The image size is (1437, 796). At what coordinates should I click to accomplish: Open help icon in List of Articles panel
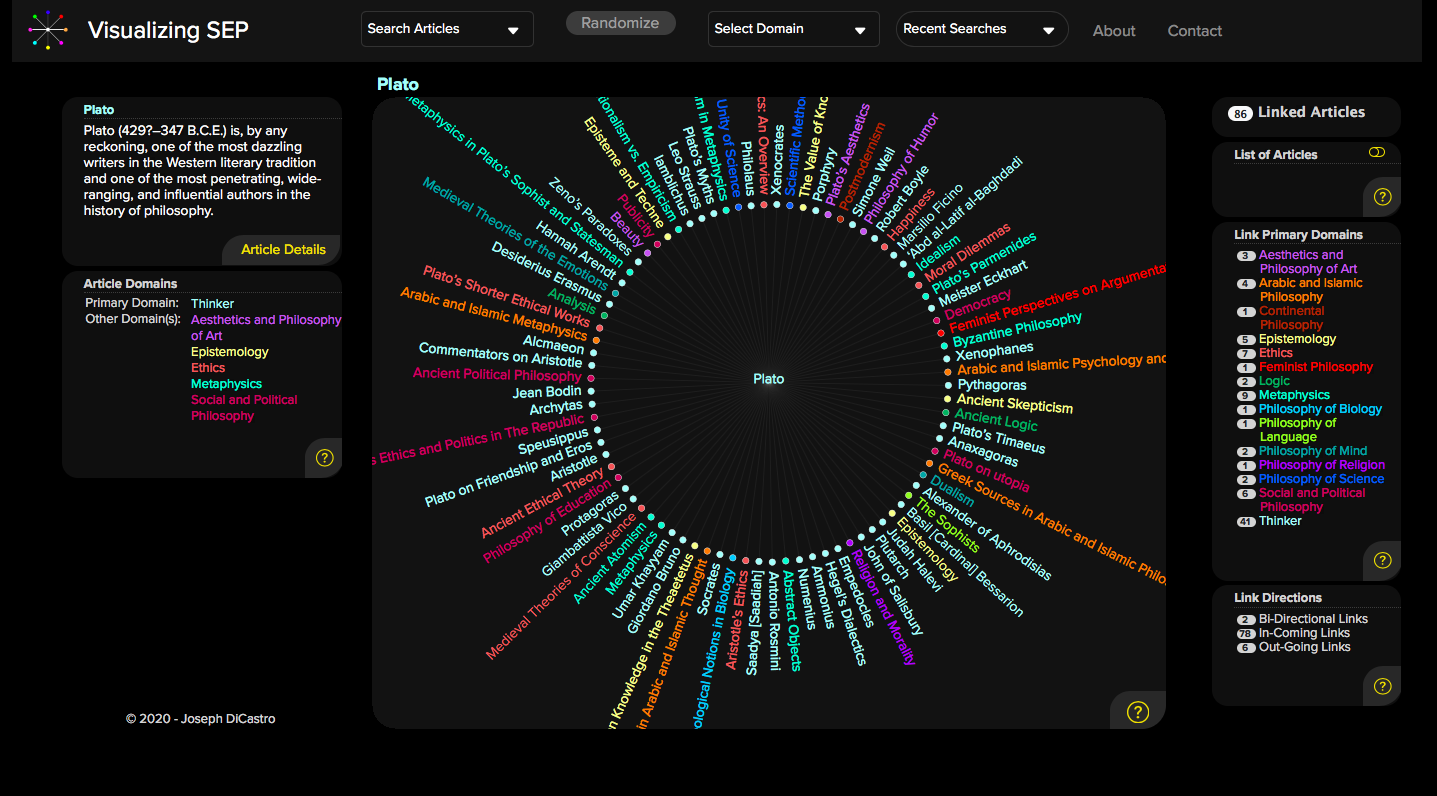1382,197
